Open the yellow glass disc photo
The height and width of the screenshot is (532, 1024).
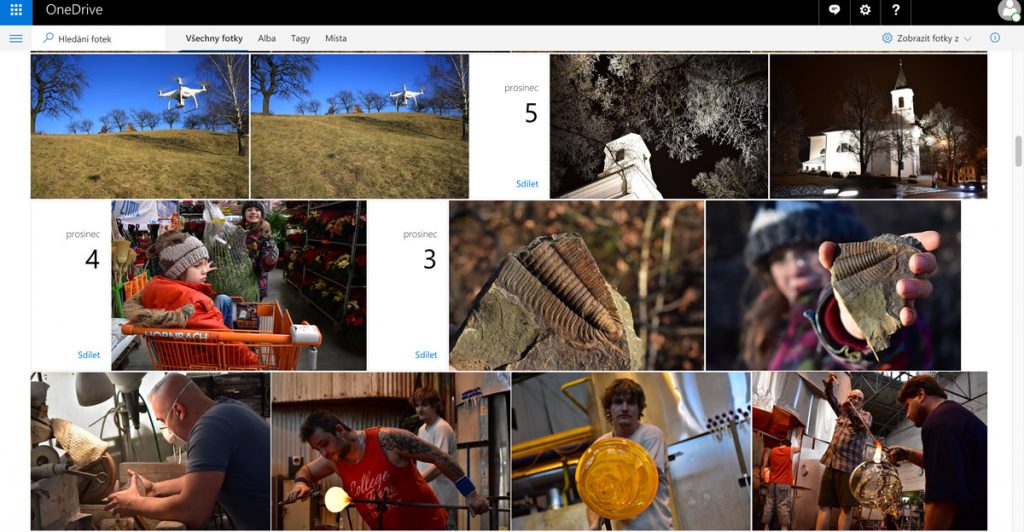(x=630, y=450)
